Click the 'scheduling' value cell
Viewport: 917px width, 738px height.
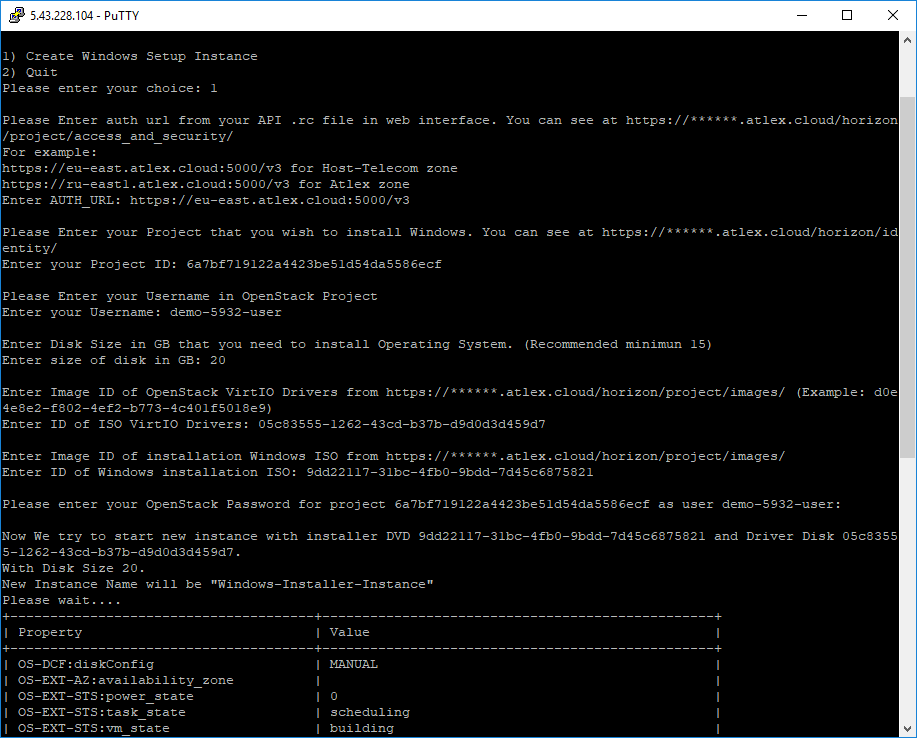tap(370, 712)
